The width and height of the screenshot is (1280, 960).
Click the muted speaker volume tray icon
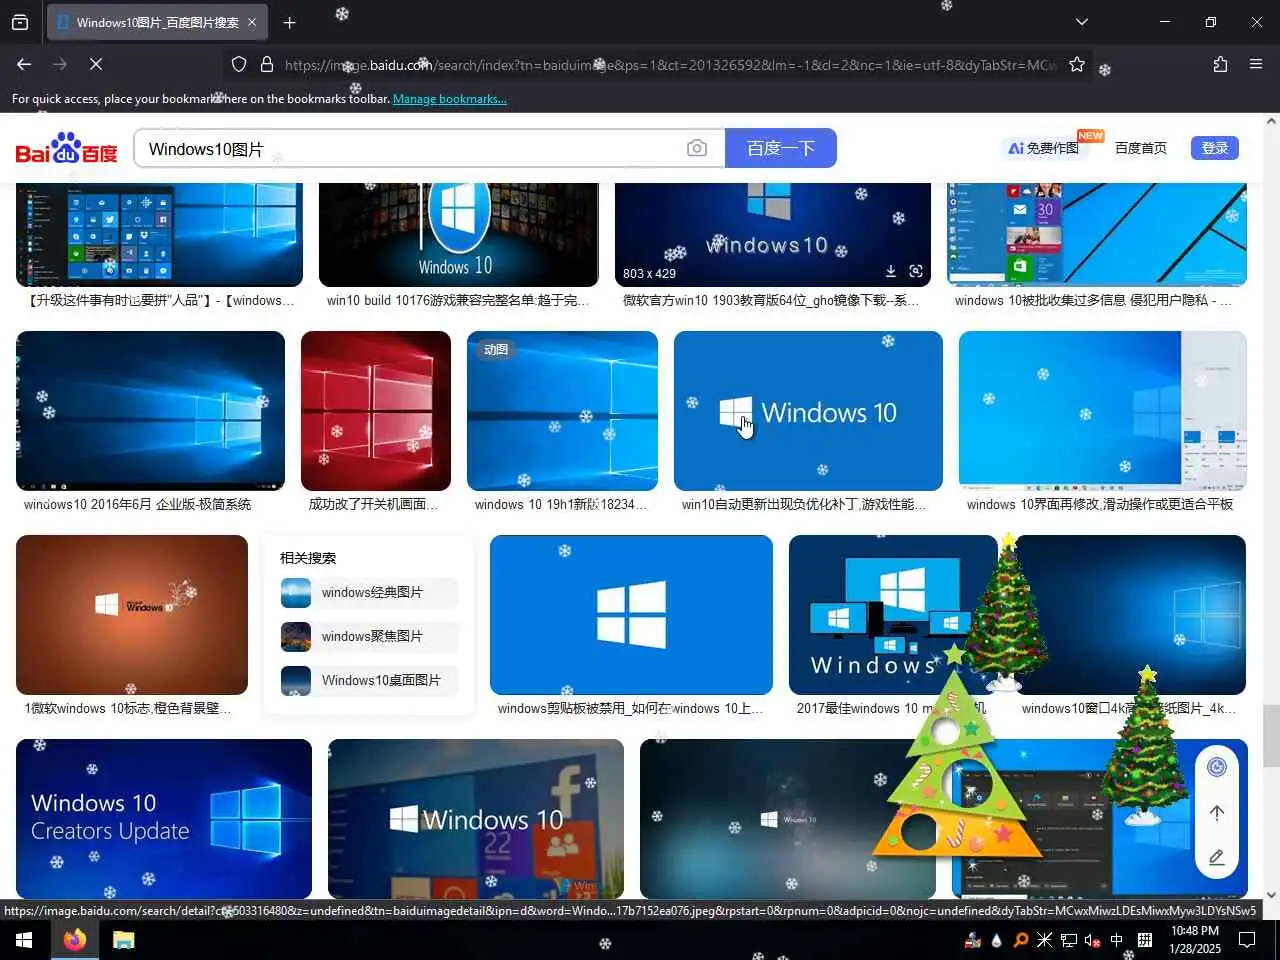1093,940
